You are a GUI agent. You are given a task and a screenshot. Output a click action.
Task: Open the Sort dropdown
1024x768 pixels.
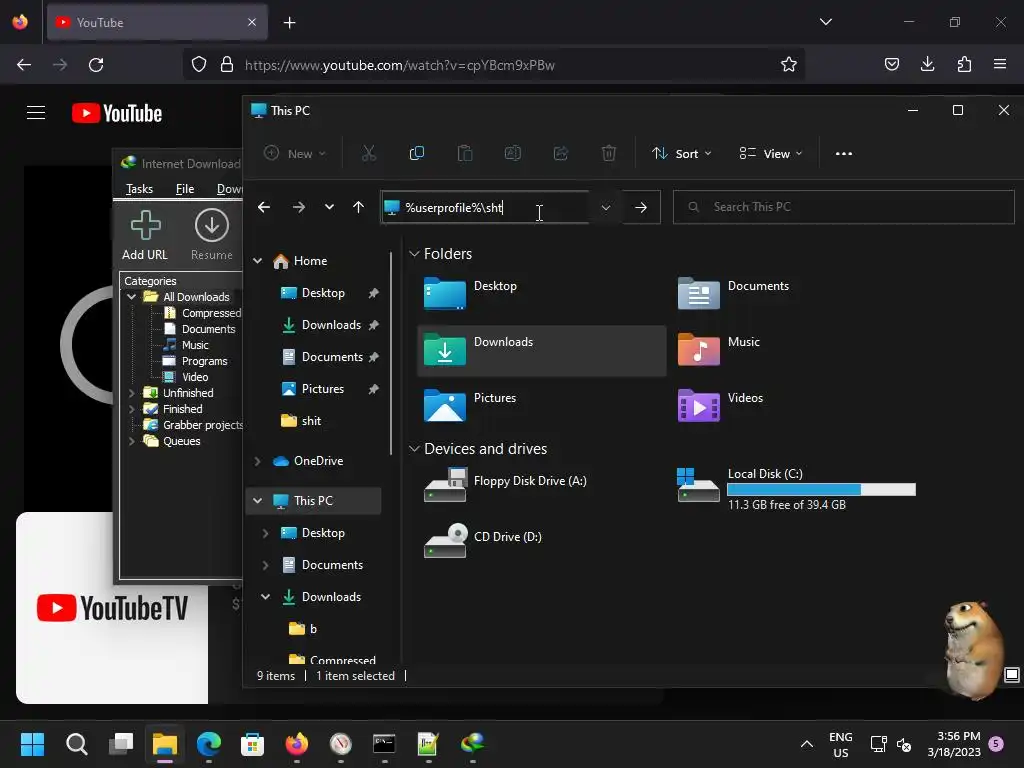click(x=681, y=153)
